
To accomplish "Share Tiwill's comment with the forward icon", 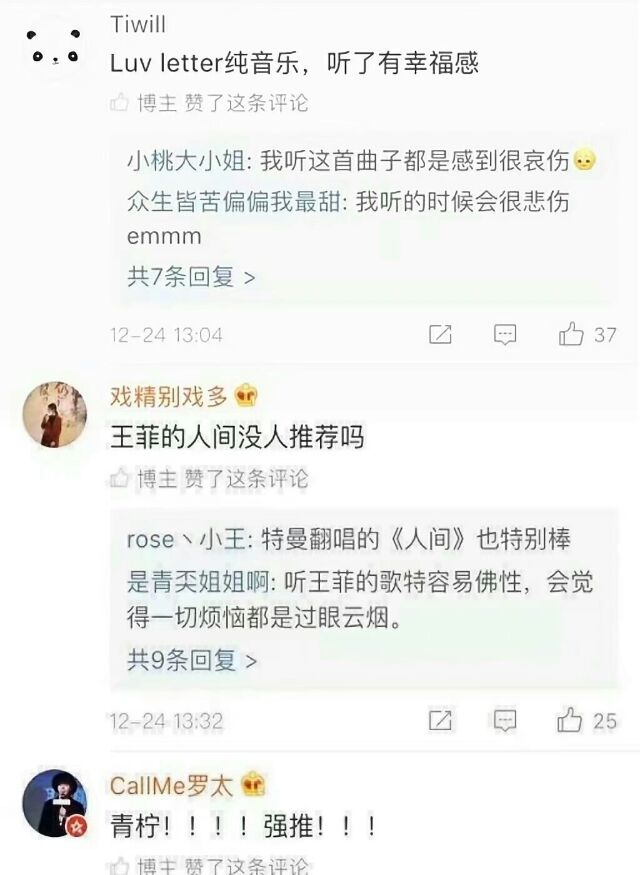I will point(440,334).
